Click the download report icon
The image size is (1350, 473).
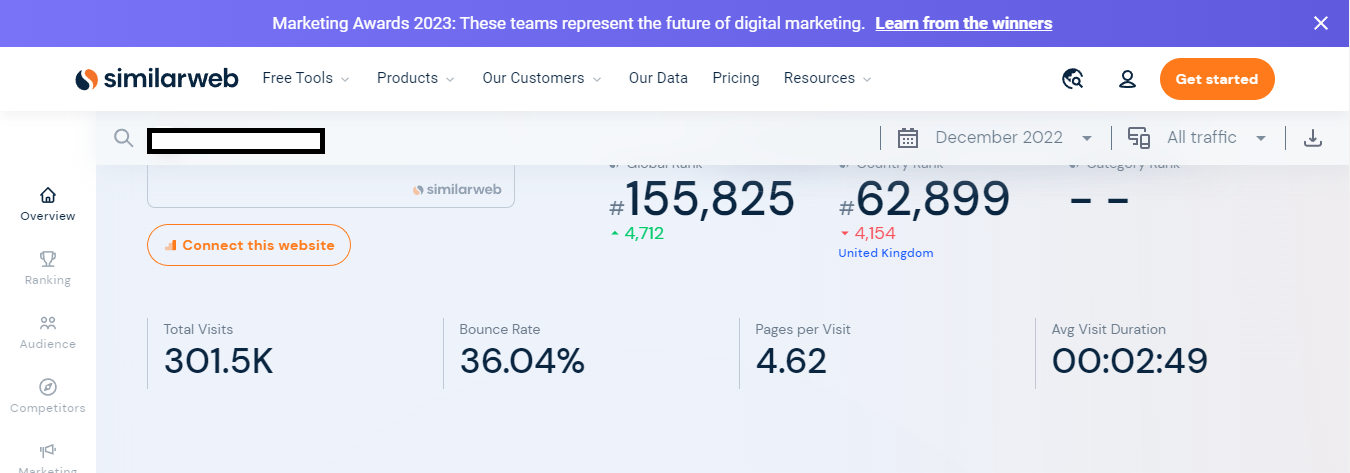(x=1313, y=138)
